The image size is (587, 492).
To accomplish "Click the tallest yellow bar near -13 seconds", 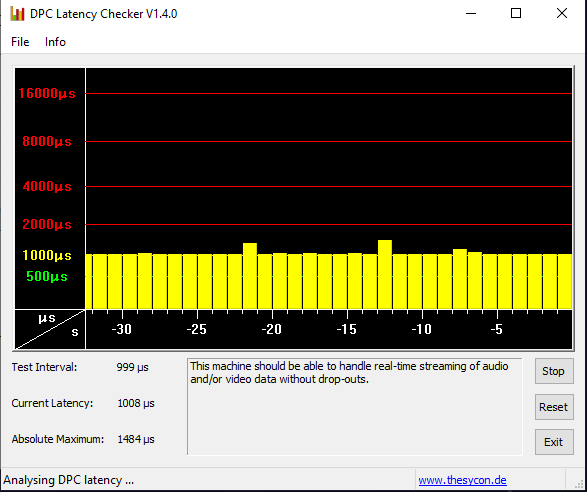I will [385, 274].
